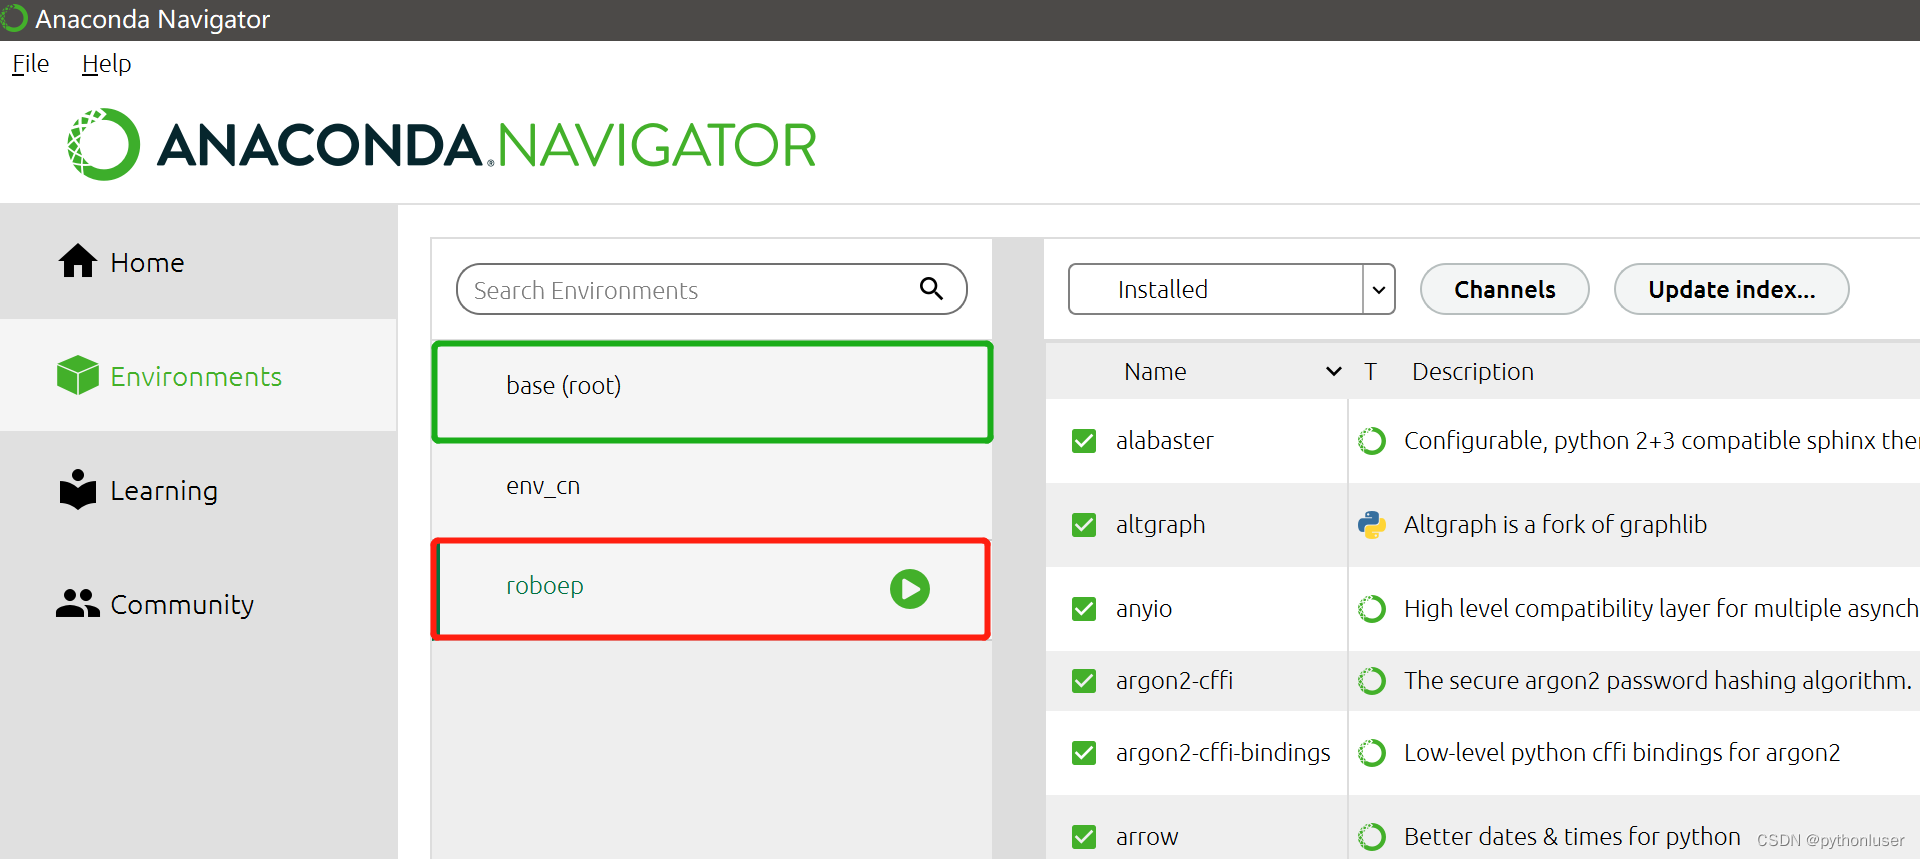The width and height of the screenshot is (1920, 859).
Task: Click the Environments cube icon
Action: (x=78, y=375)
